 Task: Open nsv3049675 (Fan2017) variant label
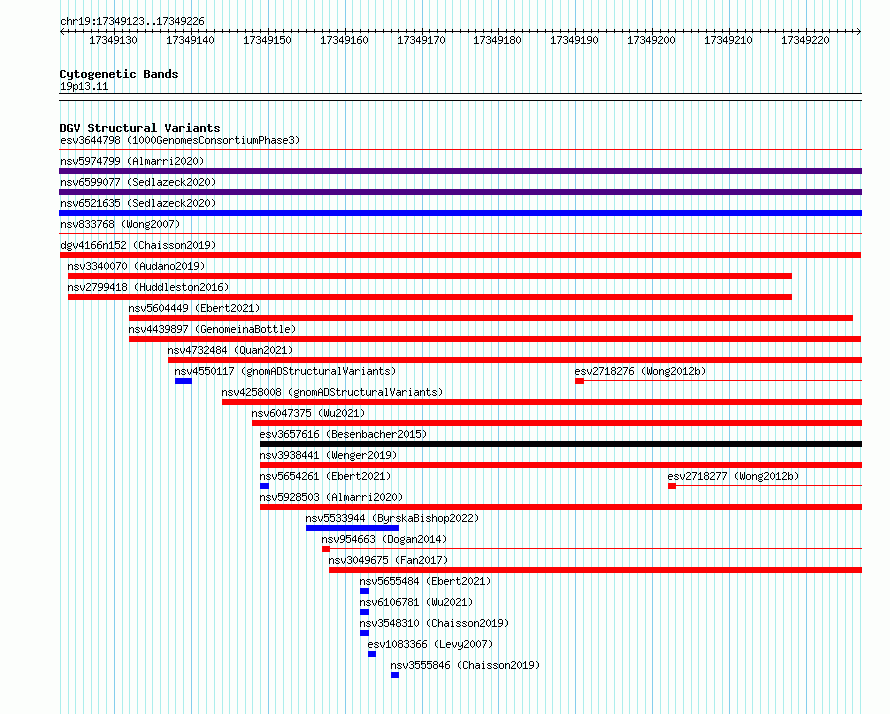click(x=388, y=560)
